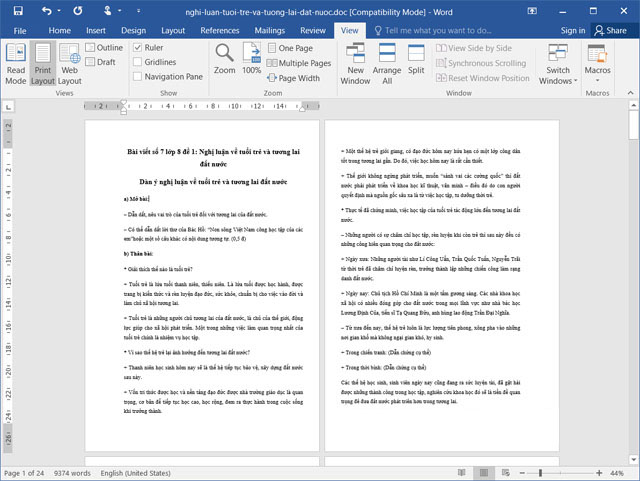This screenshot has width=640, height=481.
Task: Toggle Touch/Mouse mode icon
Action: [107, 11]
